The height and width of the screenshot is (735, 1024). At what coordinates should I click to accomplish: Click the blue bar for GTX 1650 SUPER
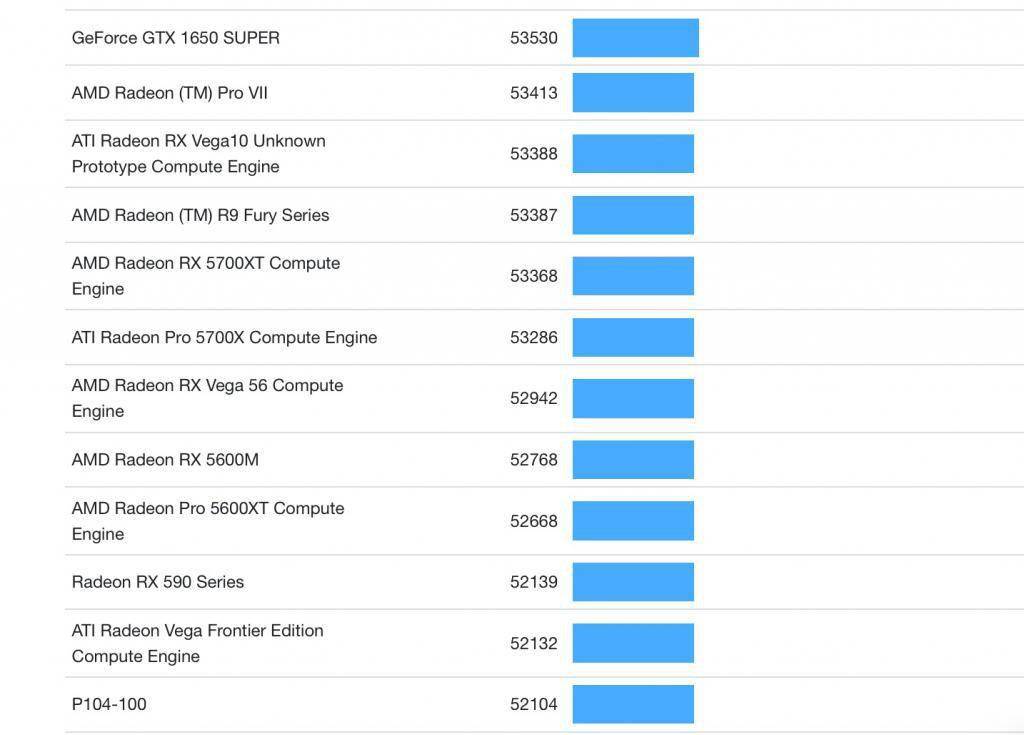coord(635,38)
